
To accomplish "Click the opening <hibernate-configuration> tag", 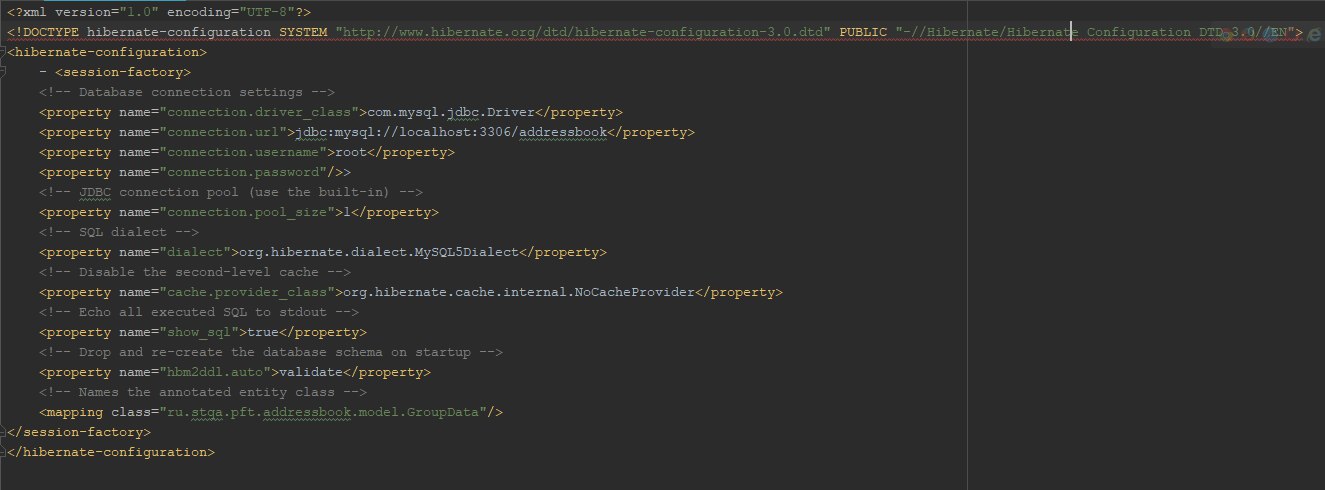I will pos(107,52).
